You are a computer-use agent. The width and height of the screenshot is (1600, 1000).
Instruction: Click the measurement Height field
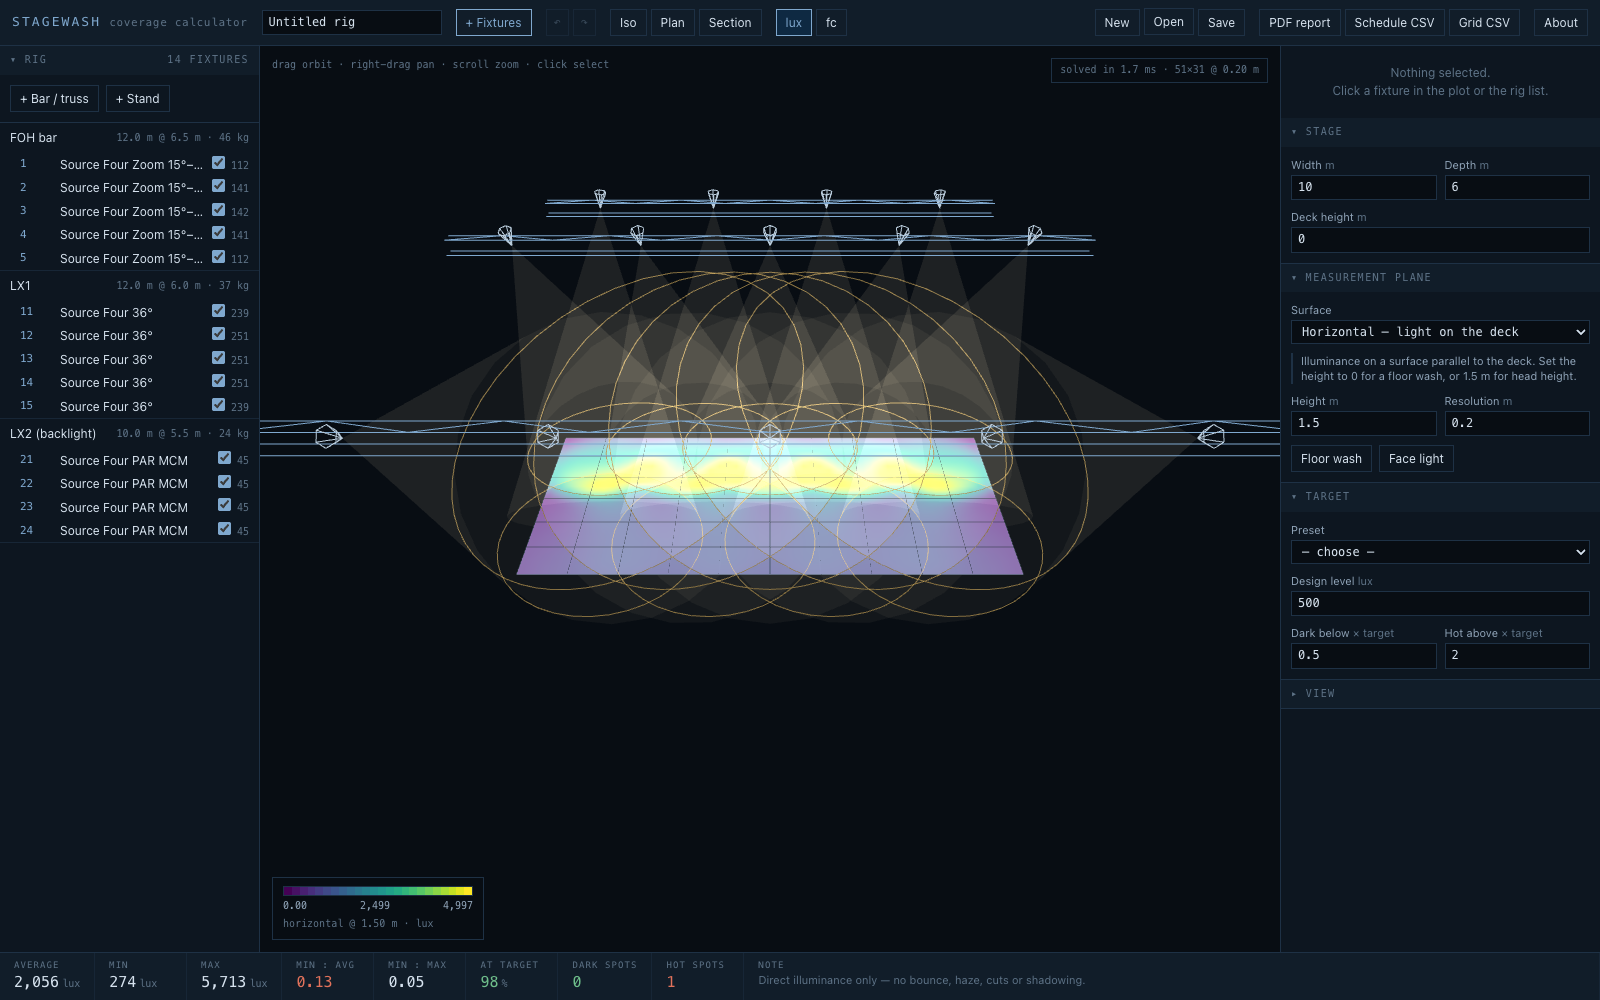tap(1363, 423)
